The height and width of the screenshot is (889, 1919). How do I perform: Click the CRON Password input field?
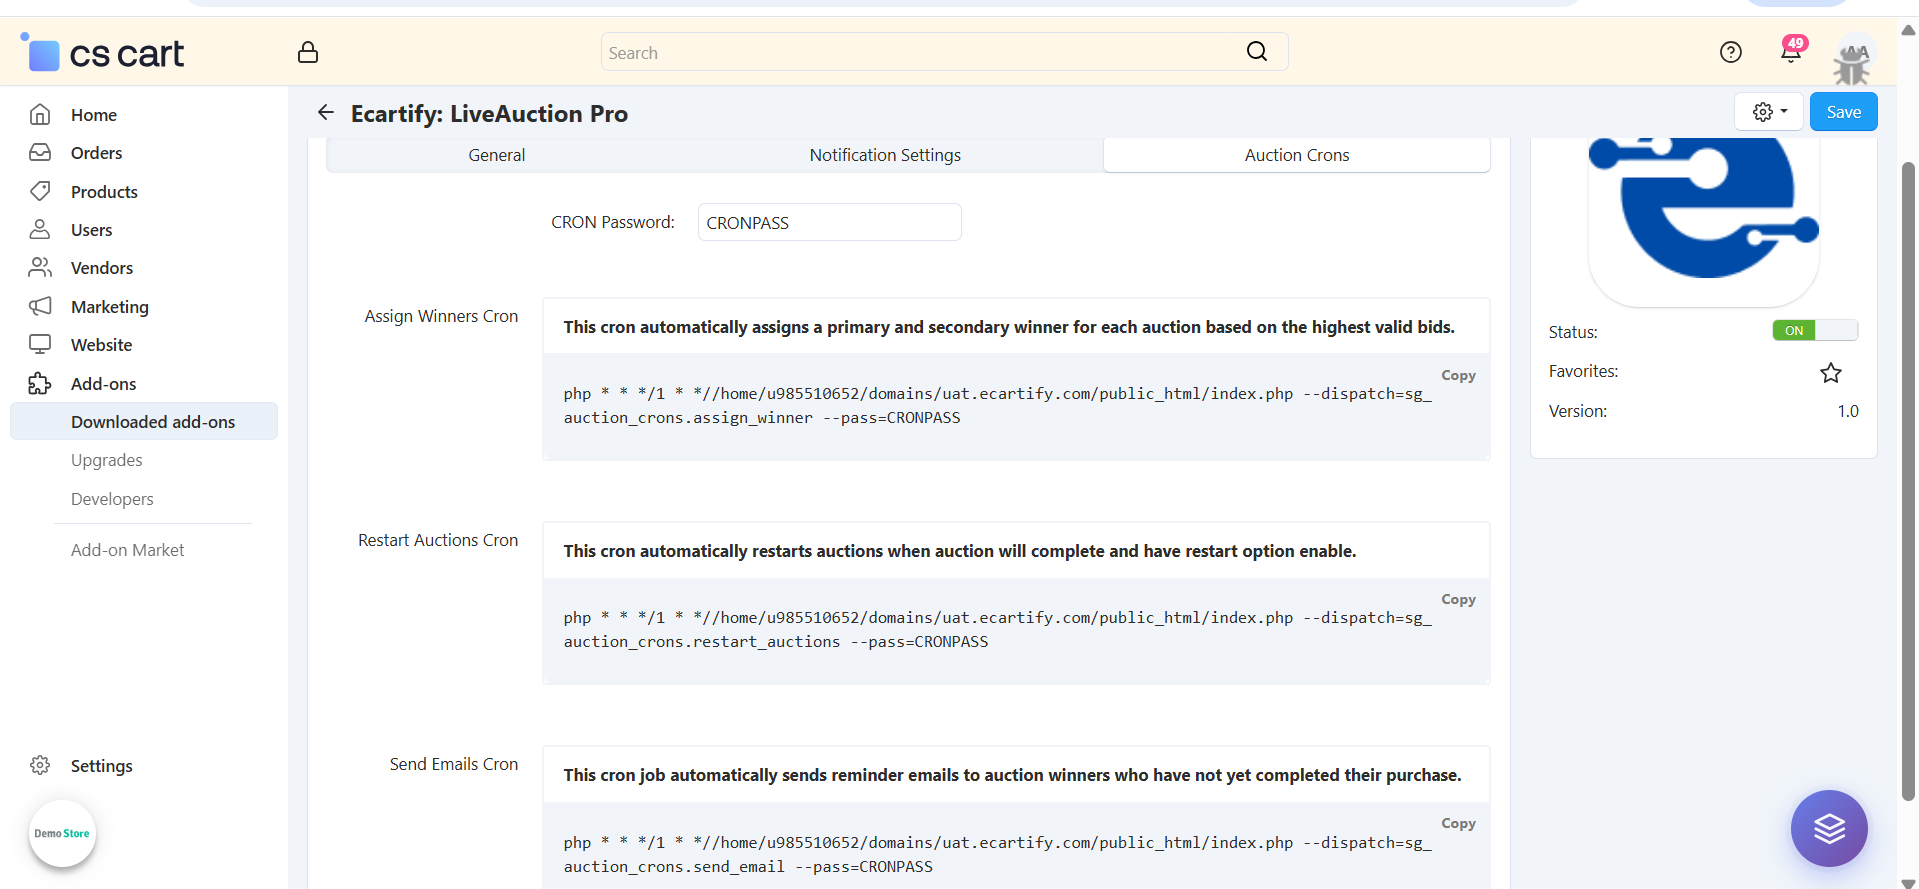[828, 223]
